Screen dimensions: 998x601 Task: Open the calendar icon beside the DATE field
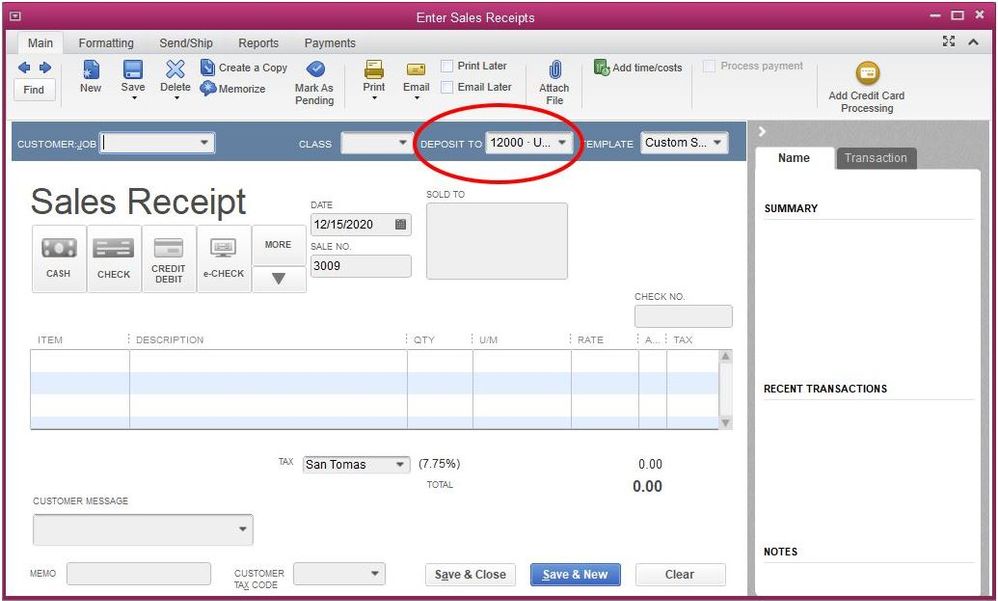[x=402, y=224]
